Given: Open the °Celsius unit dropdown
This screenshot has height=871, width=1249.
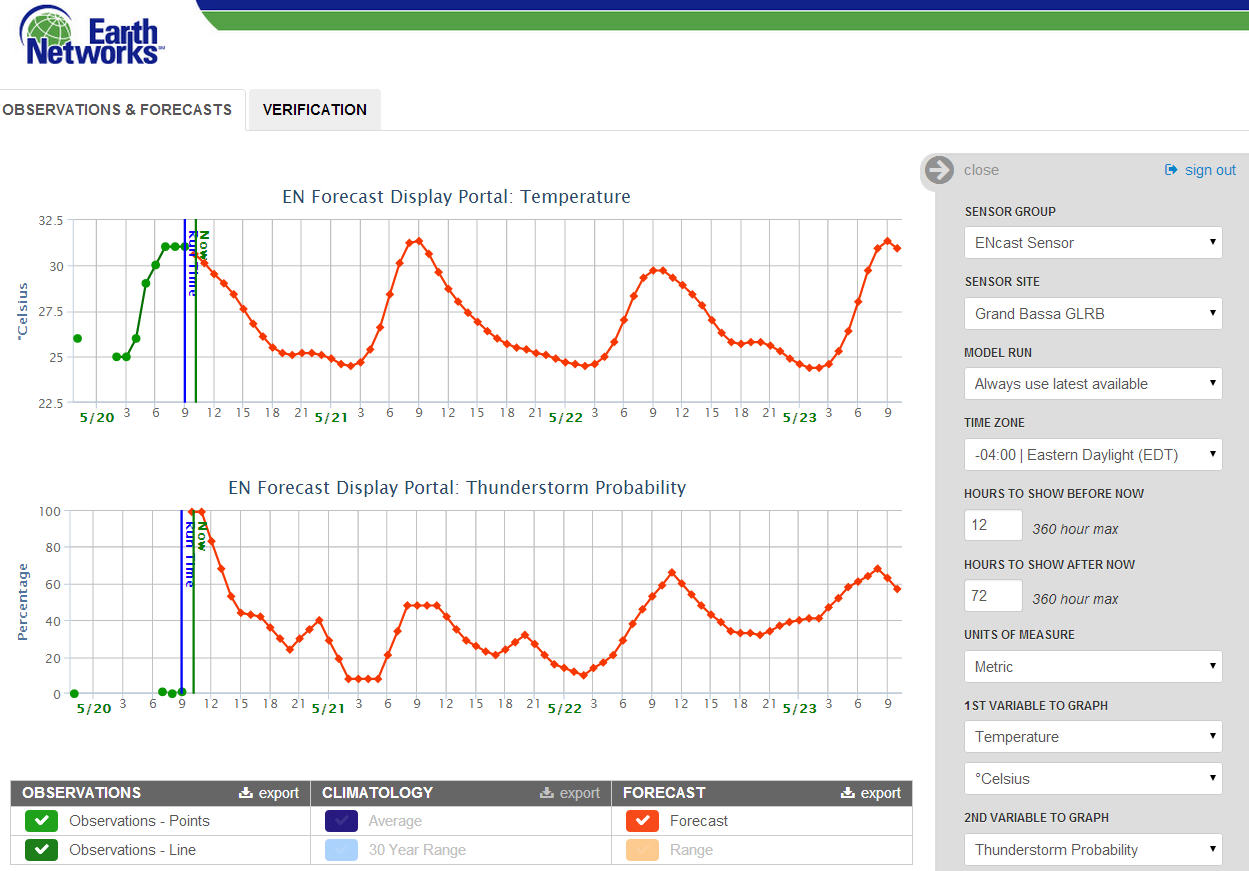Looking at the screenshot, I should point(1093,778).
